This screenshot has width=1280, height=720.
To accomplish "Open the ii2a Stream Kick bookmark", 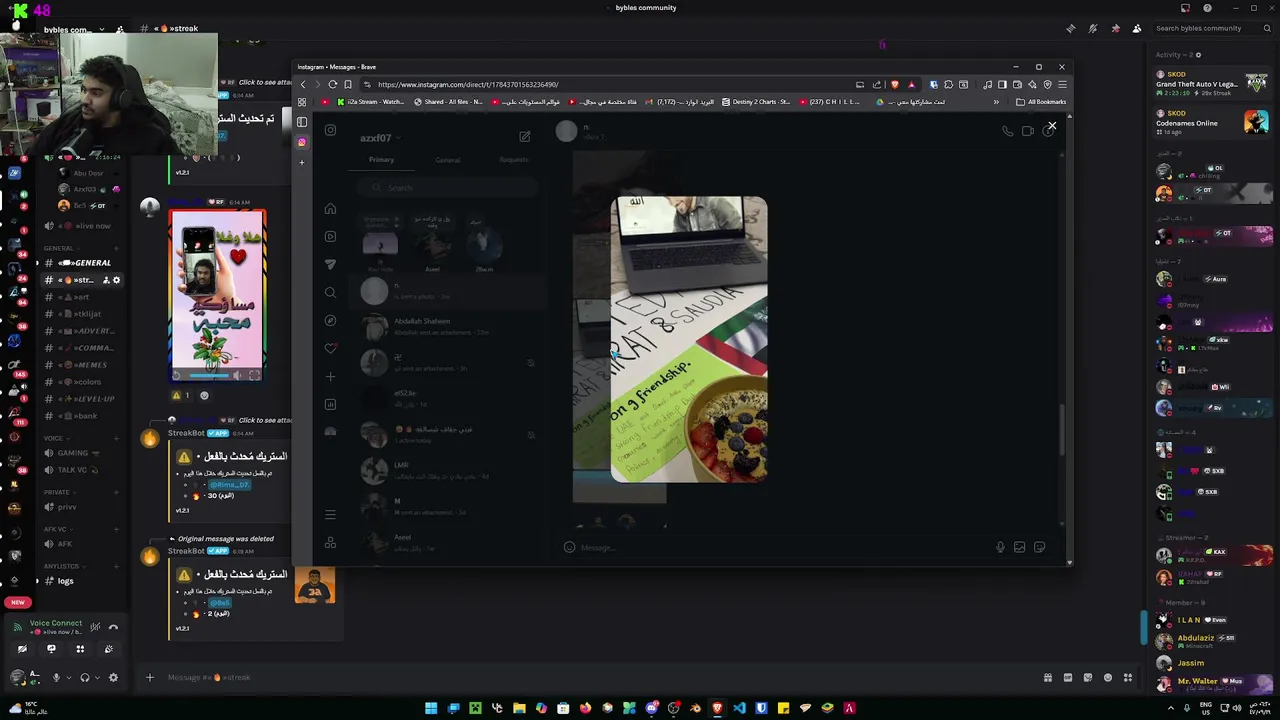I will (x=371, y=102).
